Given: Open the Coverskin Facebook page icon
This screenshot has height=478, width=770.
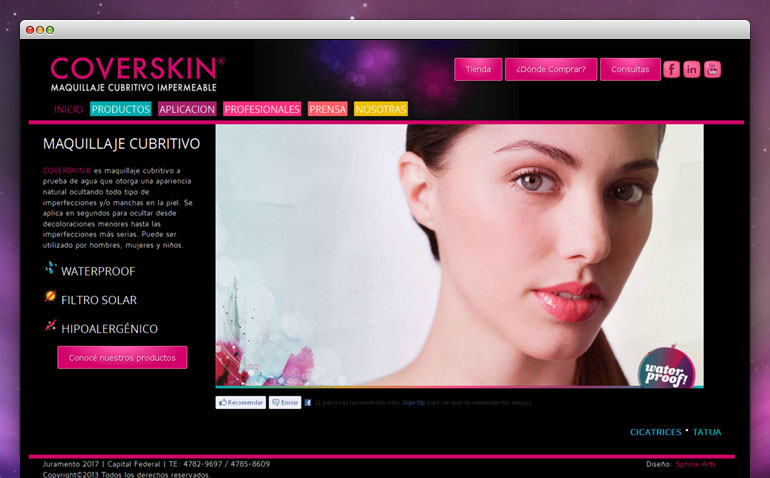Looking at the screenshot, I should coord(671,69).
